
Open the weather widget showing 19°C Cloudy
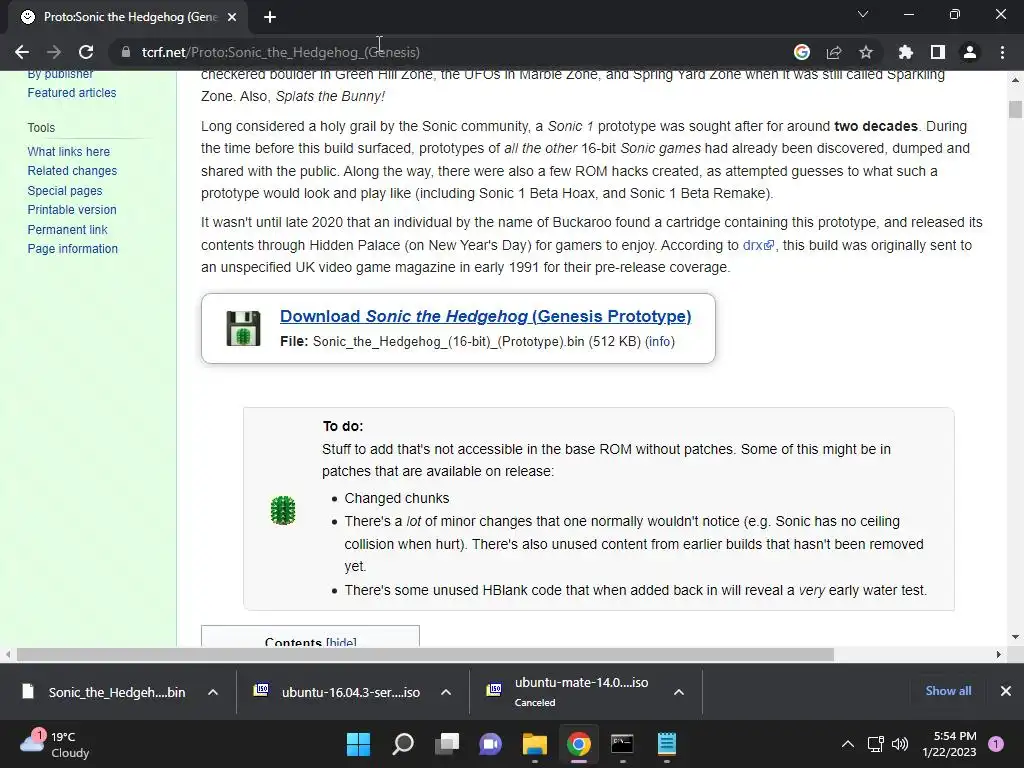coord(55,744)
